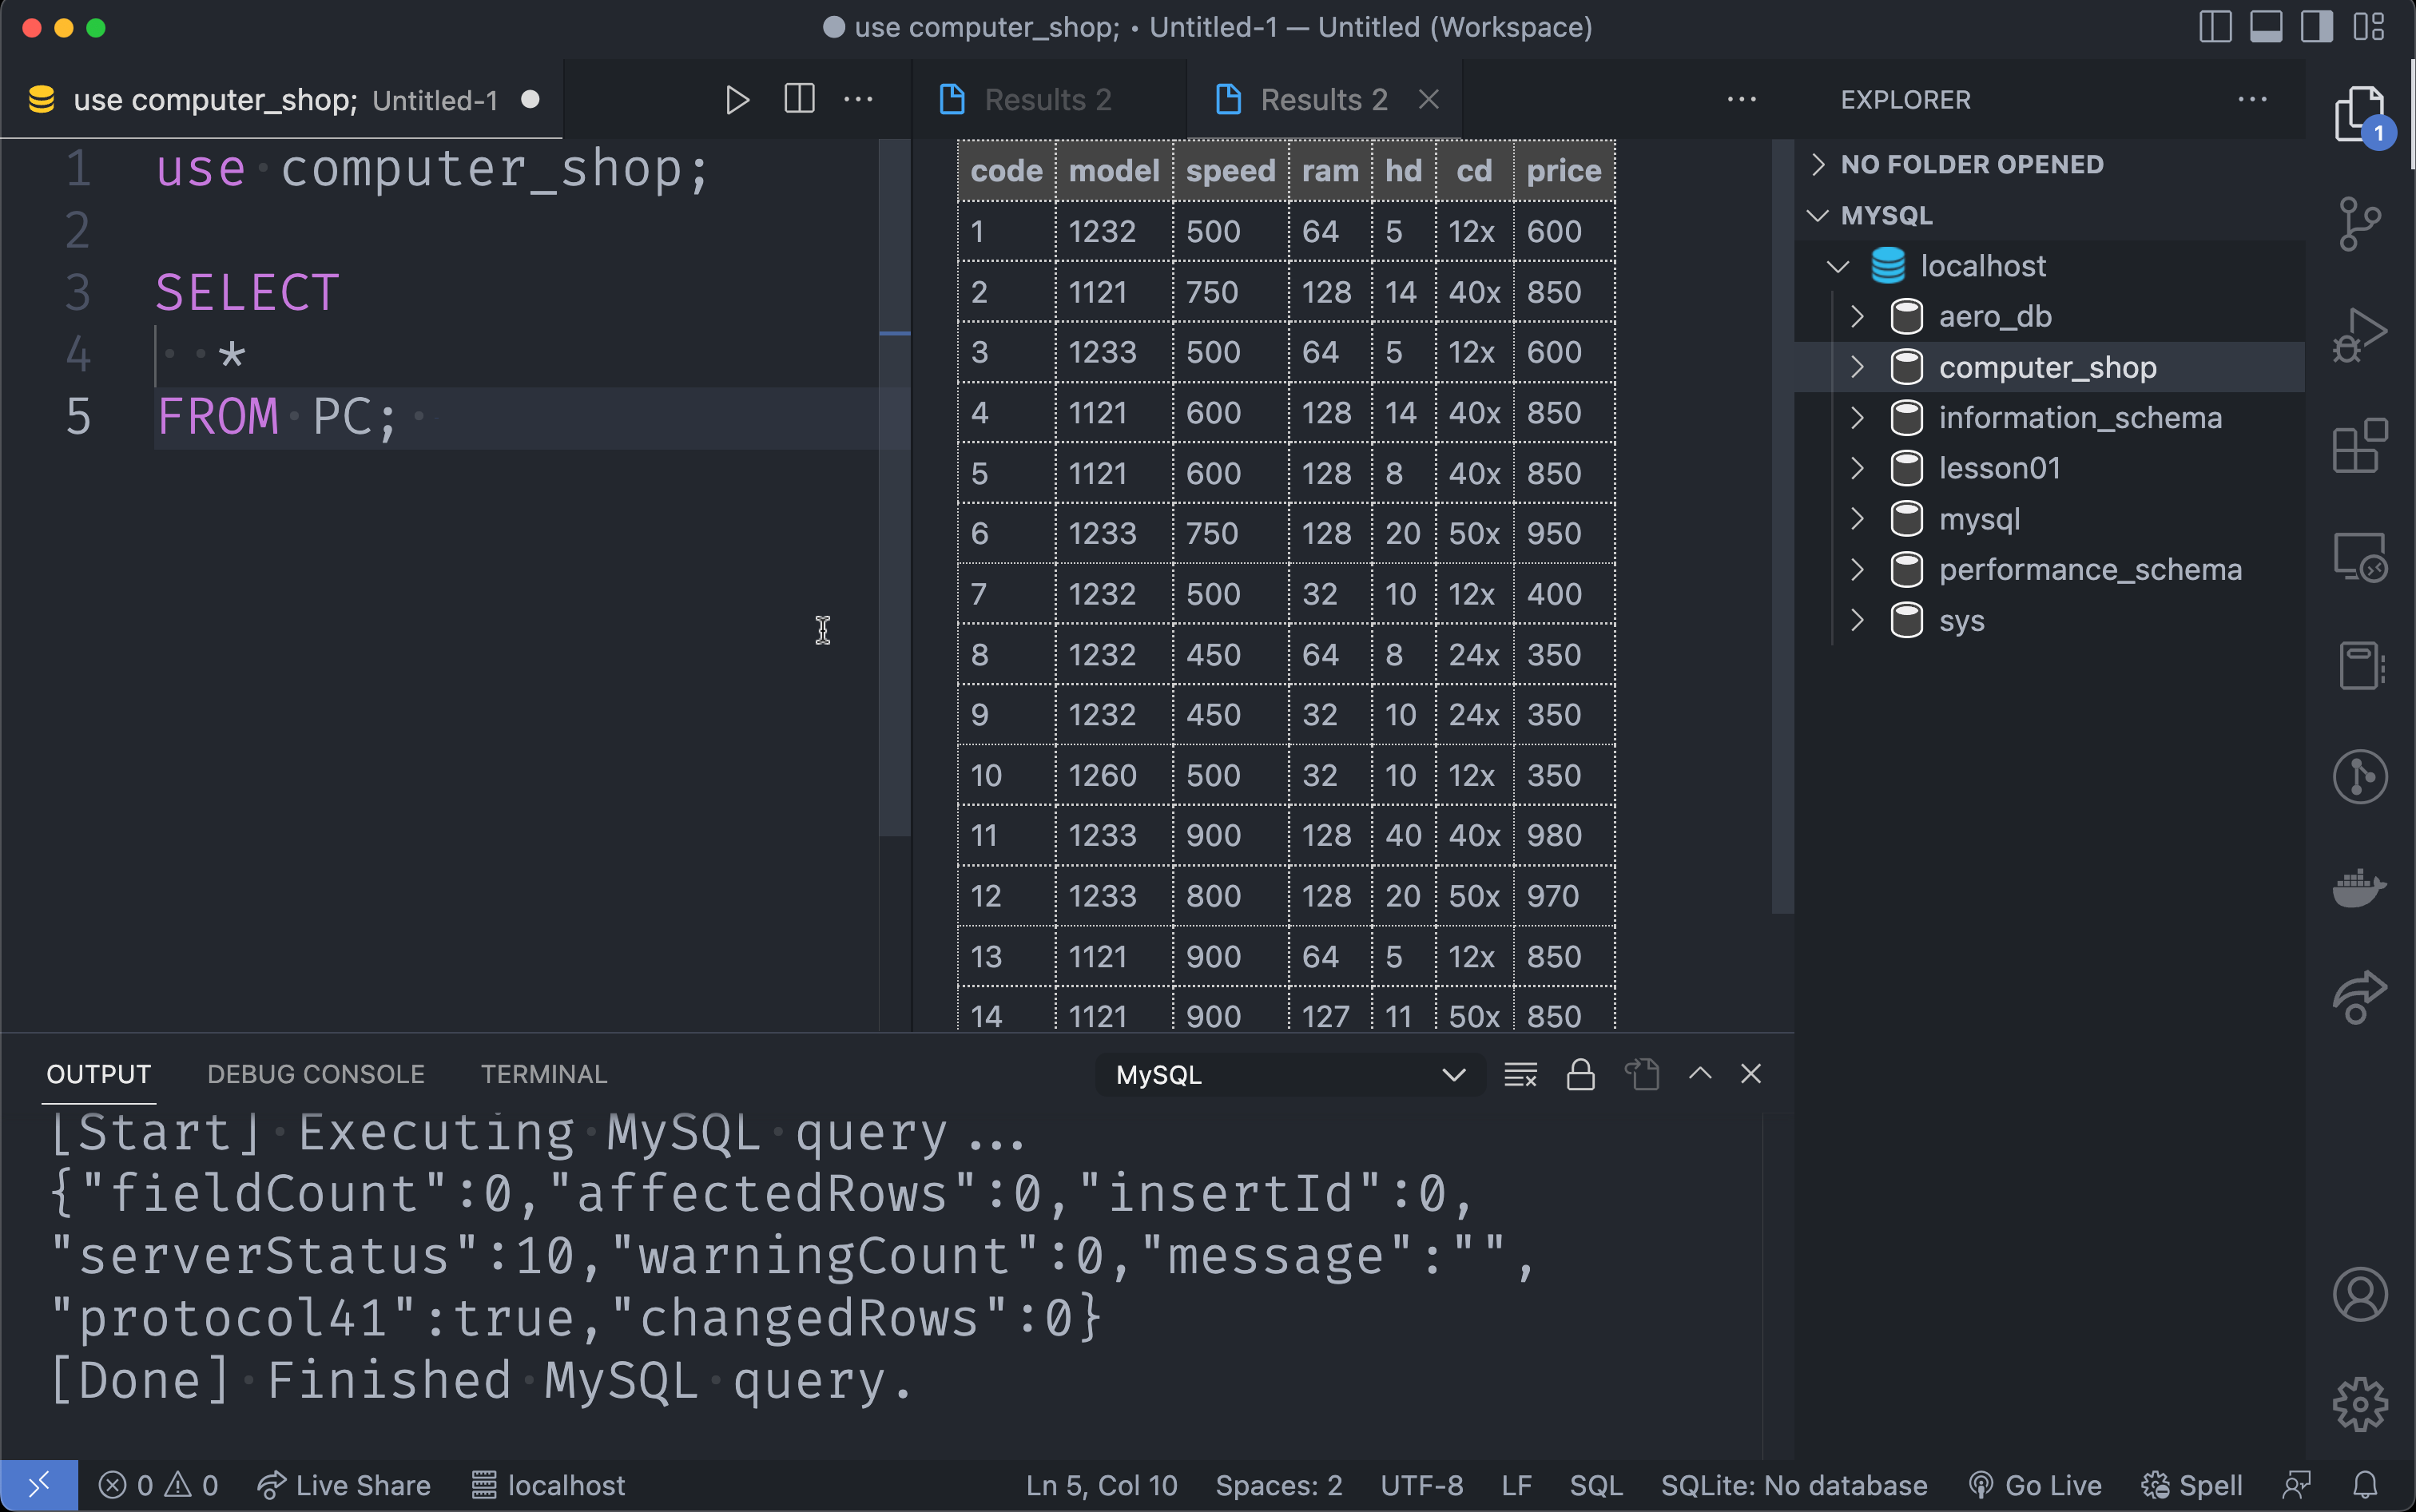
Task: Clear the output panel
Action: click(x=1520, y=1075)
